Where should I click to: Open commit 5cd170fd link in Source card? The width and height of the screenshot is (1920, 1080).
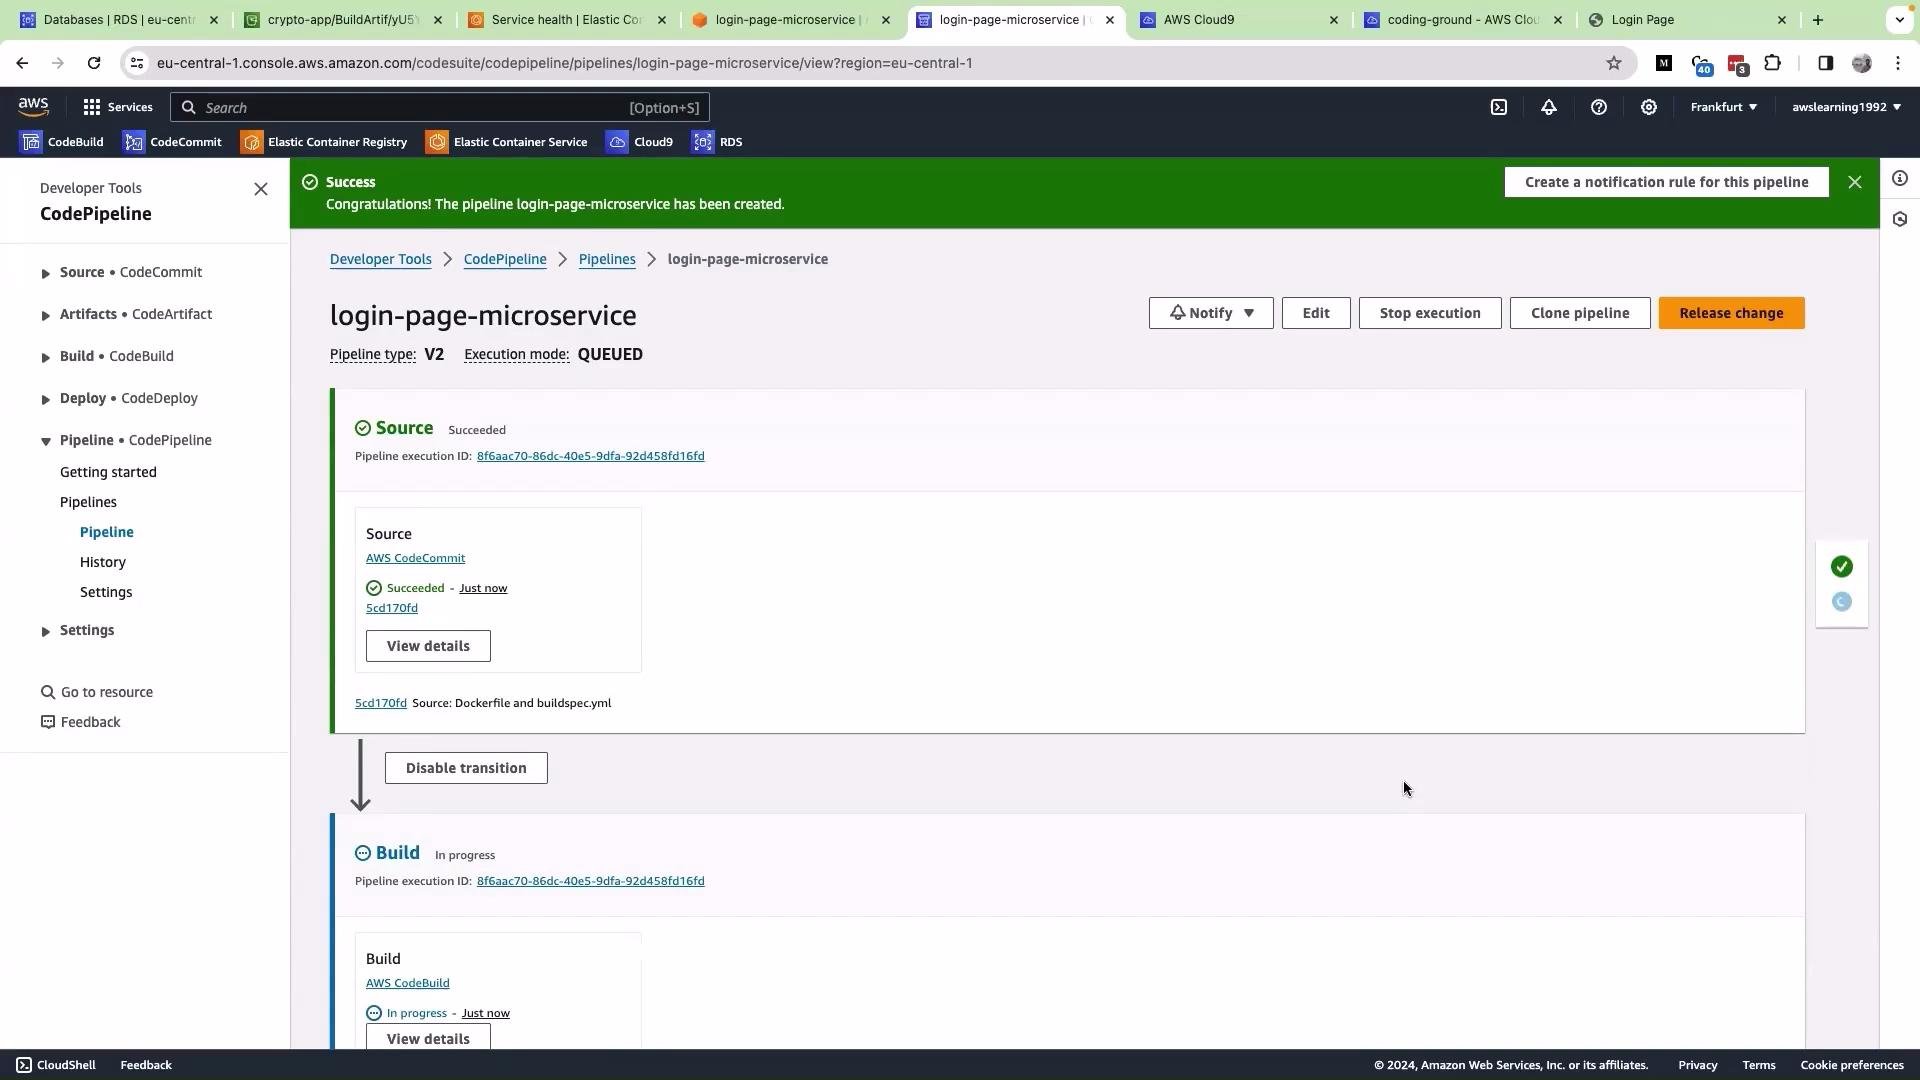point(392,608)
